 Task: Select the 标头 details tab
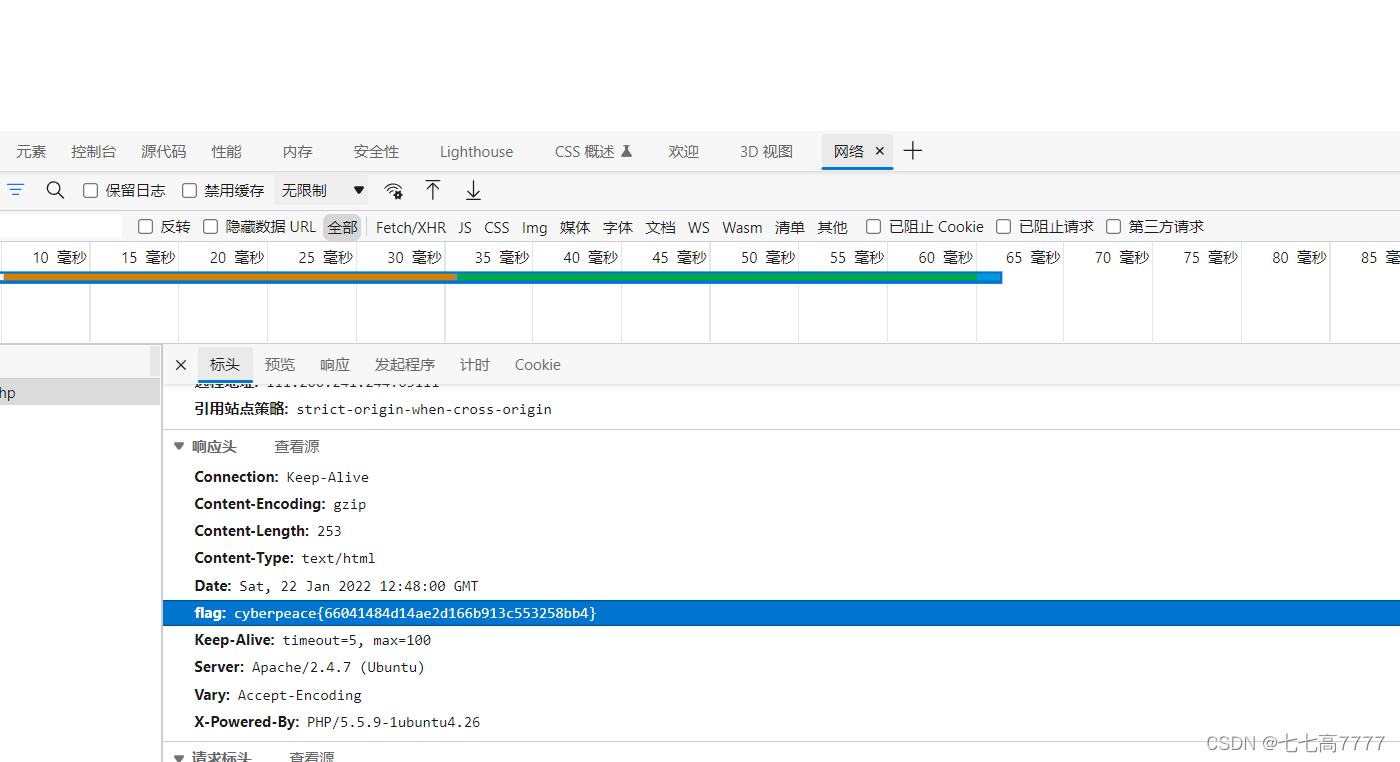click(x=225, y=365)
